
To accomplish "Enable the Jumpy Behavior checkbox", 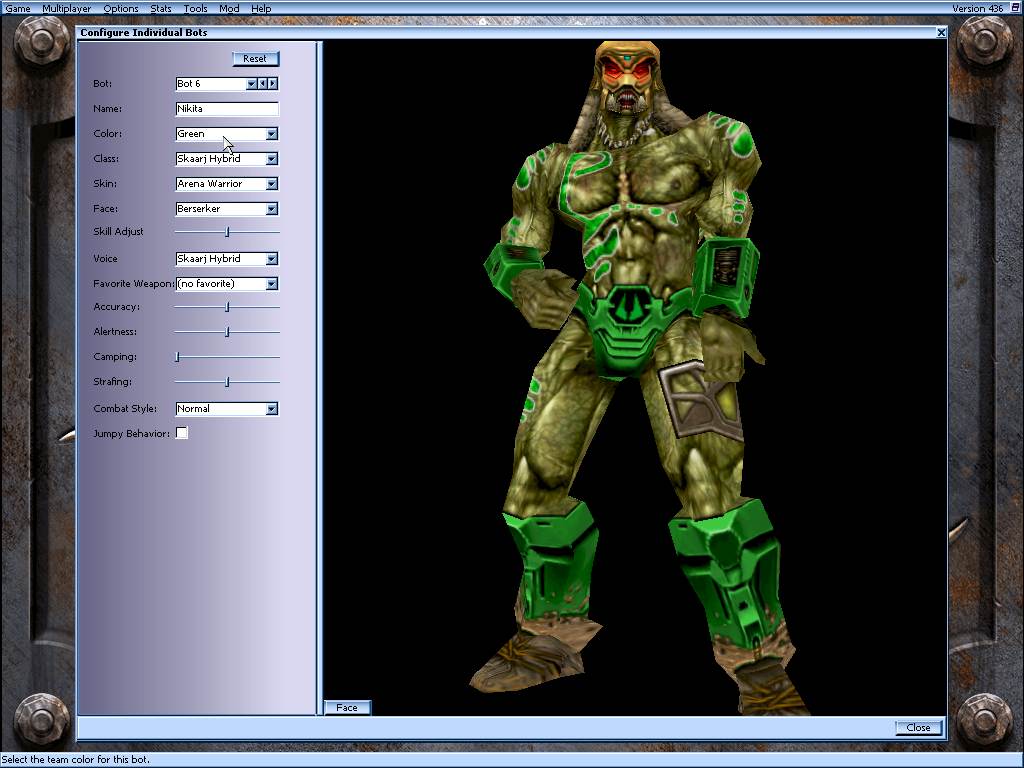I will [x=182, y=433].
